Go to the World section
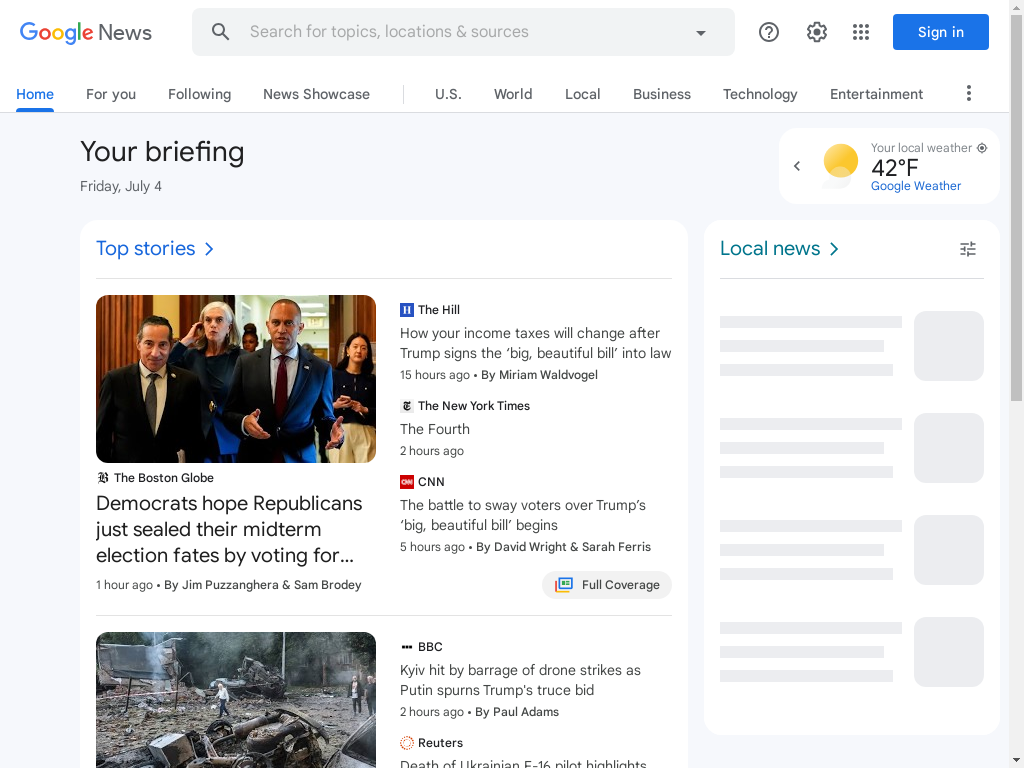Image resolution: width=1024 pixels, height=768 pixels. [513, 94]
